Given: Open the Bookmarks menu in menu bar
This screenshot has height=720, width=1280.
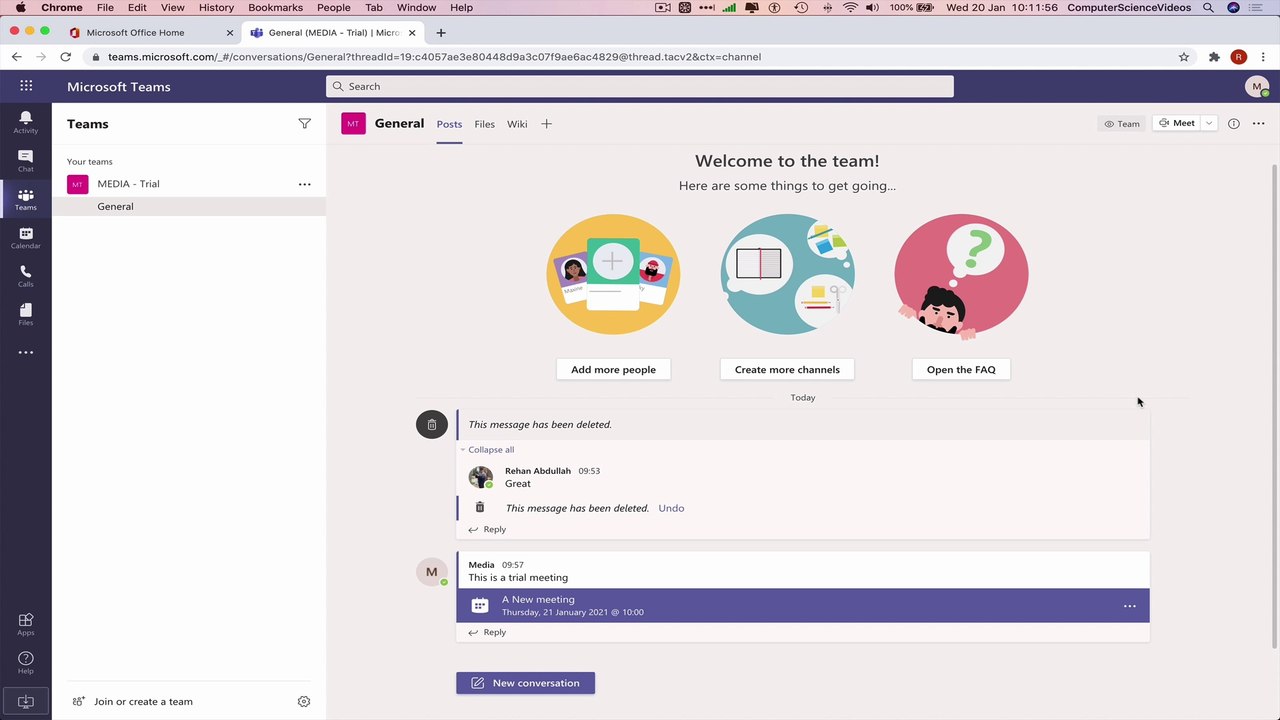Looking at the screenshot, I should pyautogui.click(x=275, y=7).
